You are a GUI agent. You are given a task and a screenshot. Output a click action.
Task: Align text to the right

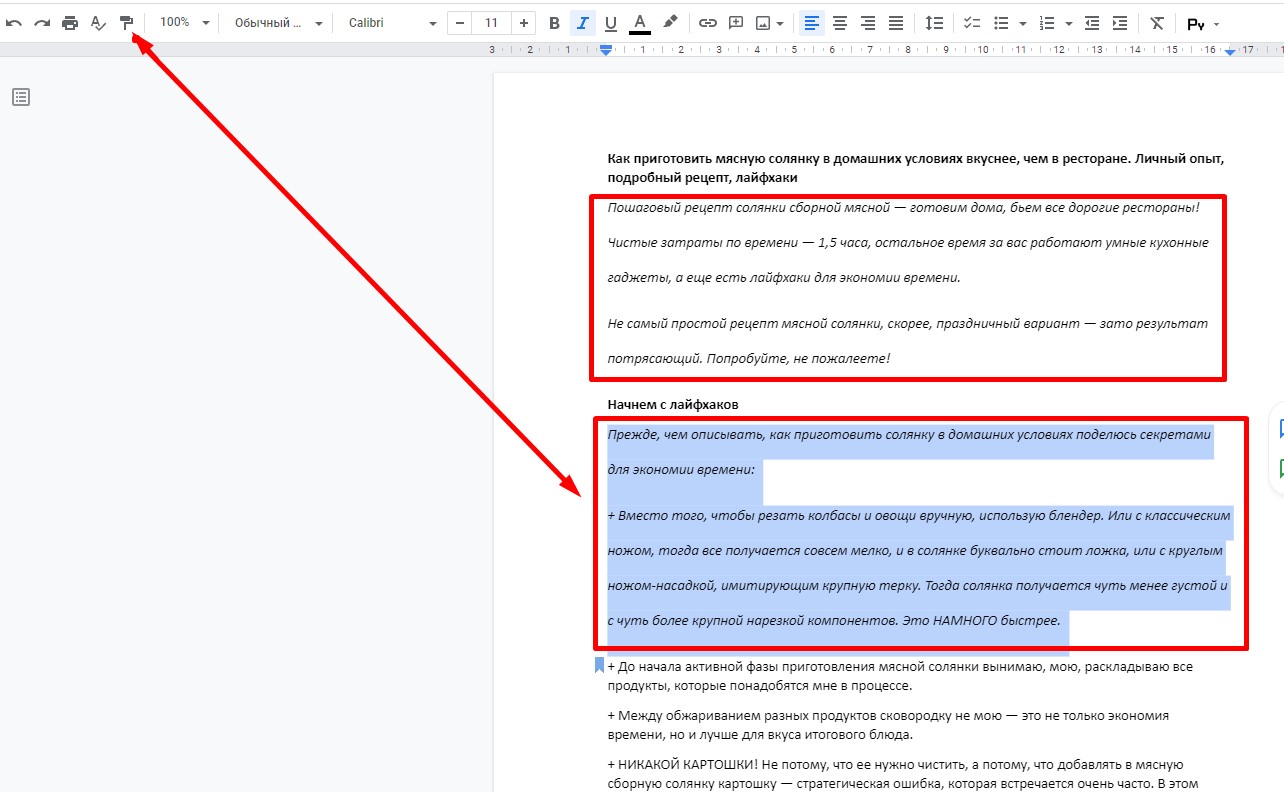coord(868,23)
